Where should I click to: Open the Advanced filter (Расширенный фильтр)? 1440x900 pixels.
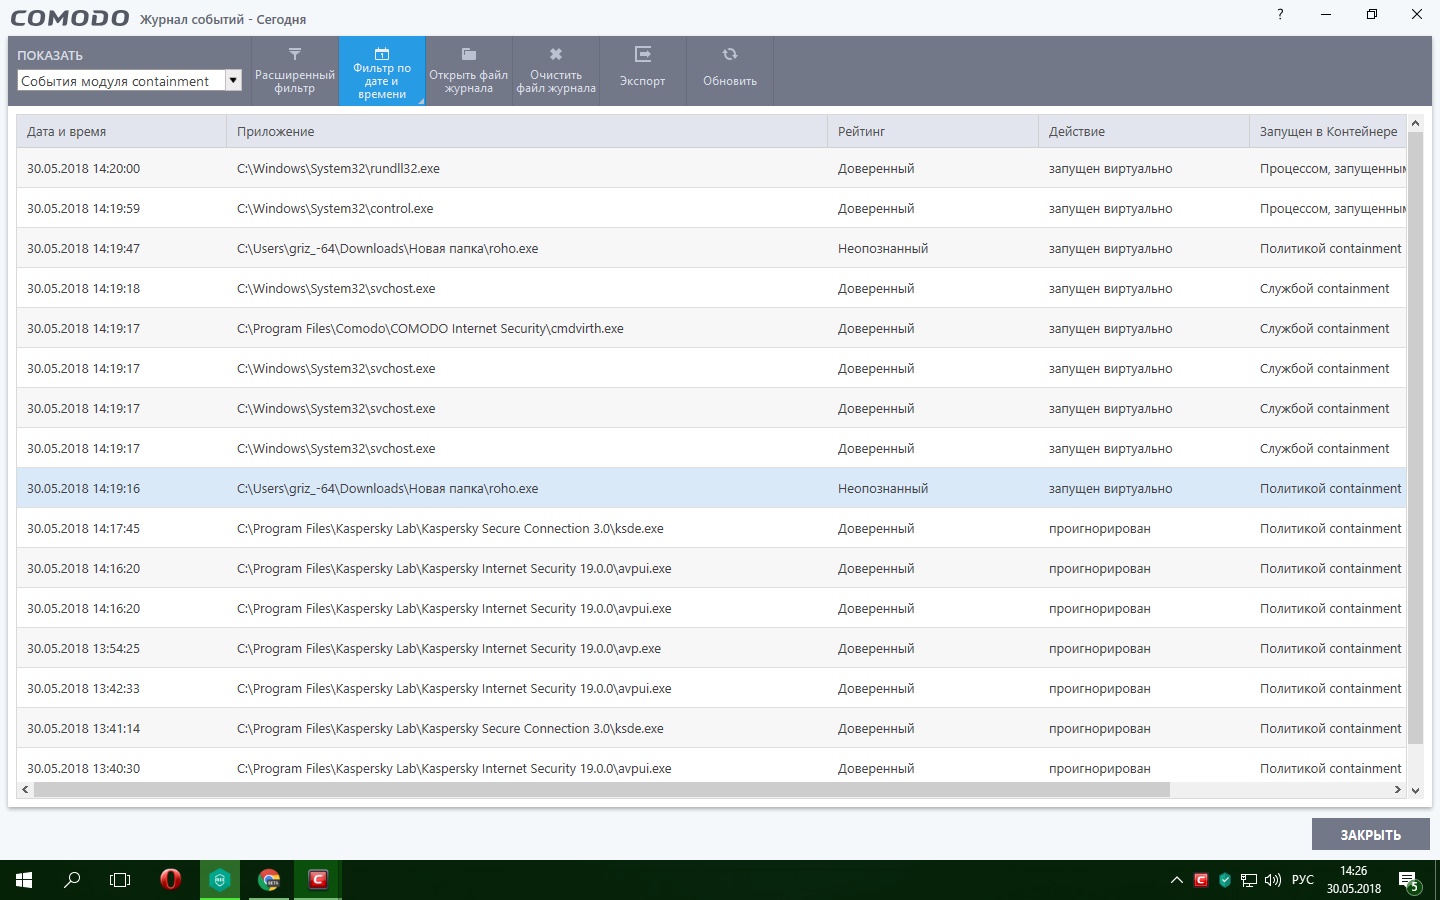coord(295,70)
